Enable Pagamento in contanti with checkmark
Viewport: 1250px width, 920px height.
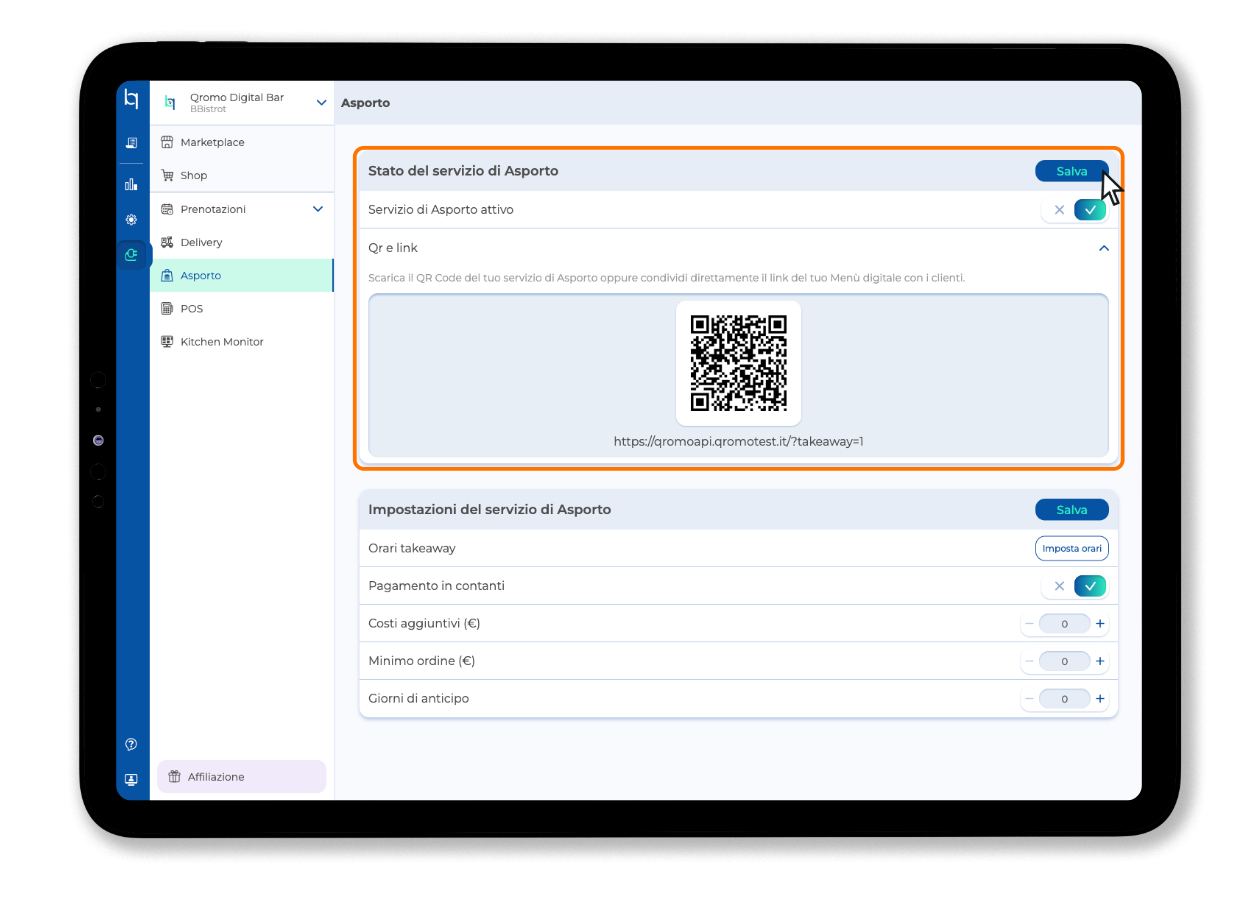coord(1090,586)
